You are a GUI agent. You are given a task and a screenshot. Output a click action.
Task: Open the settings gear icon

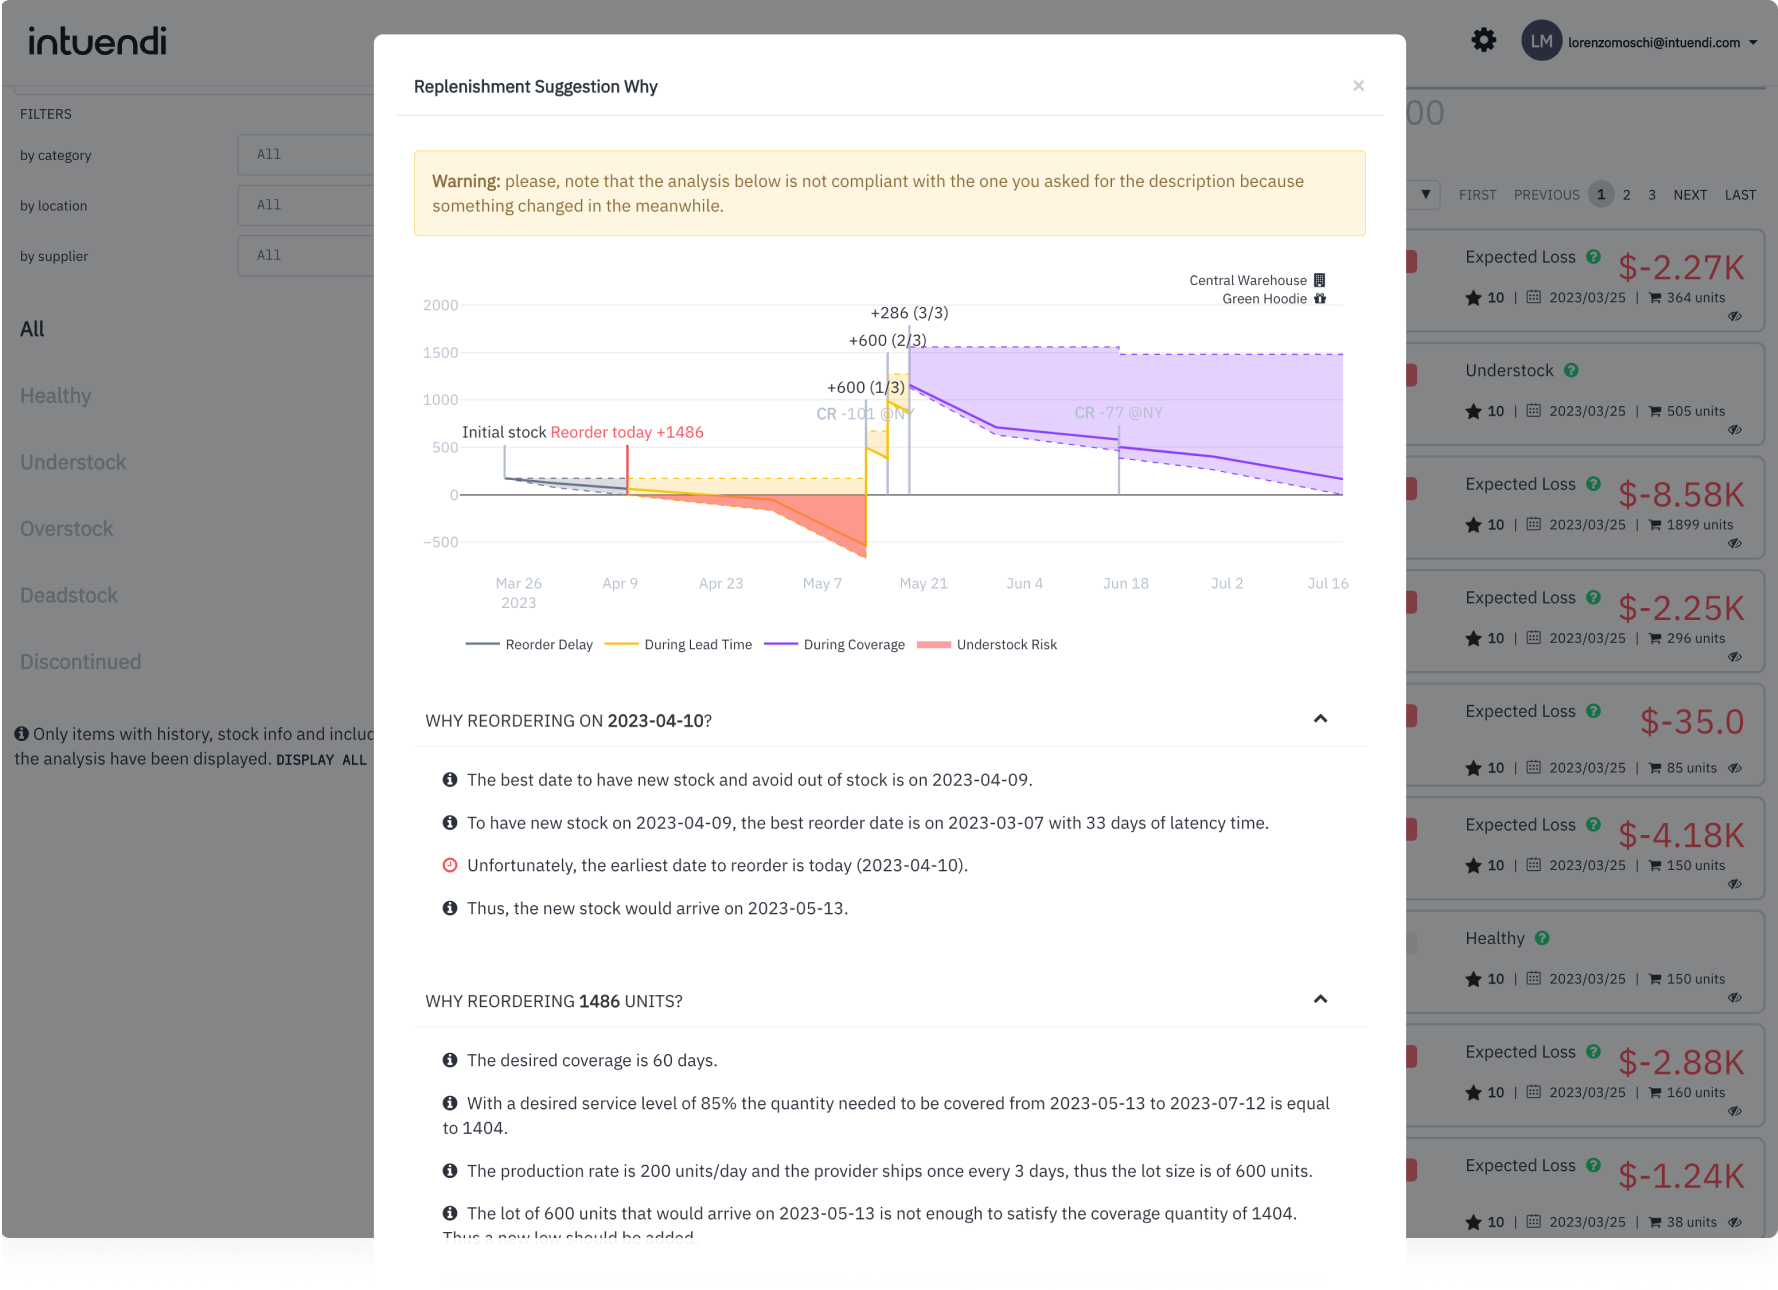(1484, 40)
